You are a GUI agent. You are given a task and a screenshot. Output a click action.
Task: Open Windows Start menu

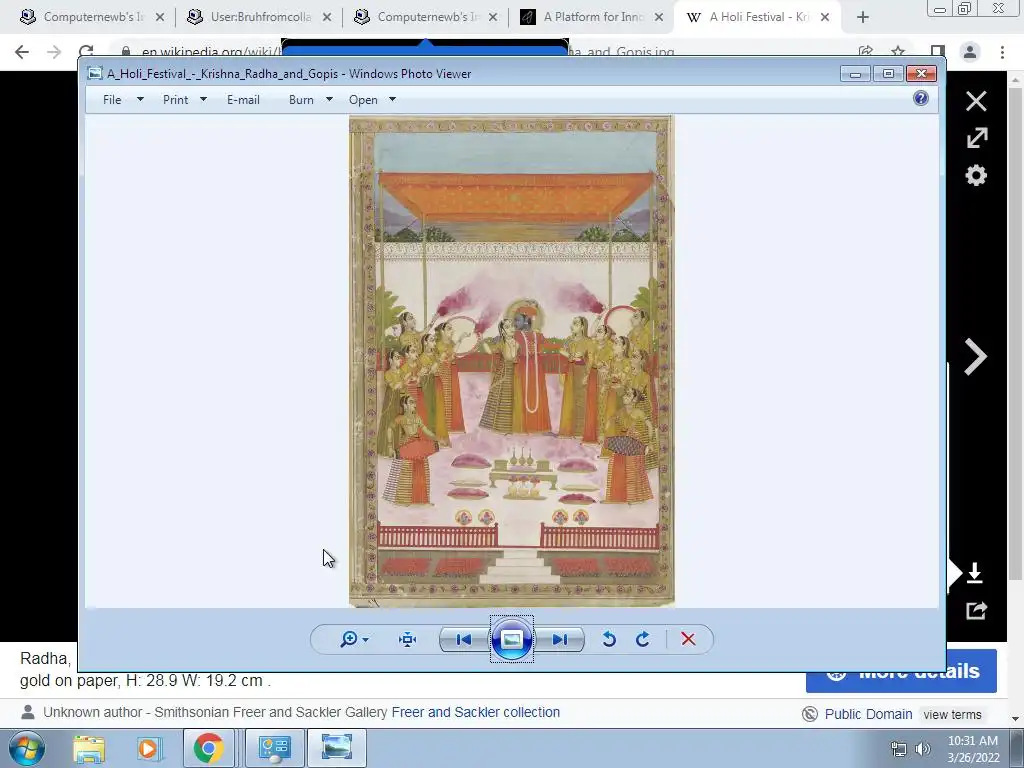pyautogui.click(x=27, y=748)
